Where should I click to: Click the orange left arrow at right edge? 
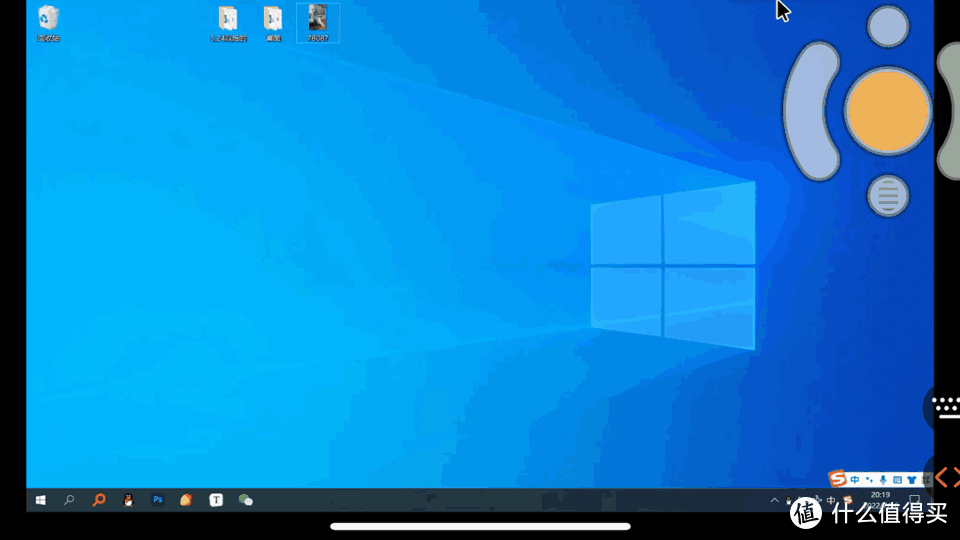point(941,477)
